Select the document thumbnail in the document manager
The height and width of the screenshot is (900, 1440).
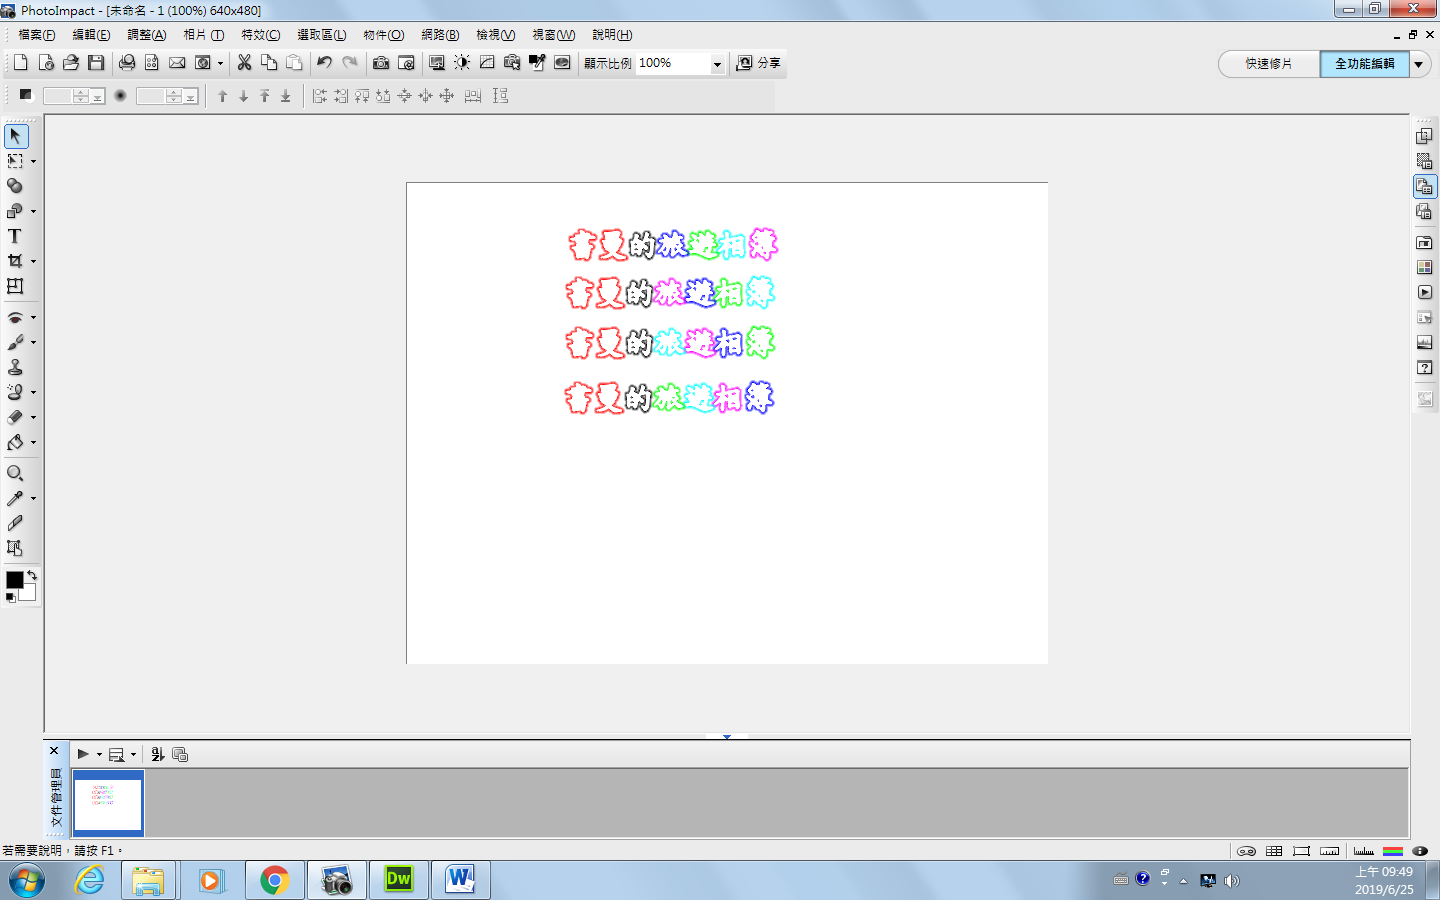pos(108,802)
